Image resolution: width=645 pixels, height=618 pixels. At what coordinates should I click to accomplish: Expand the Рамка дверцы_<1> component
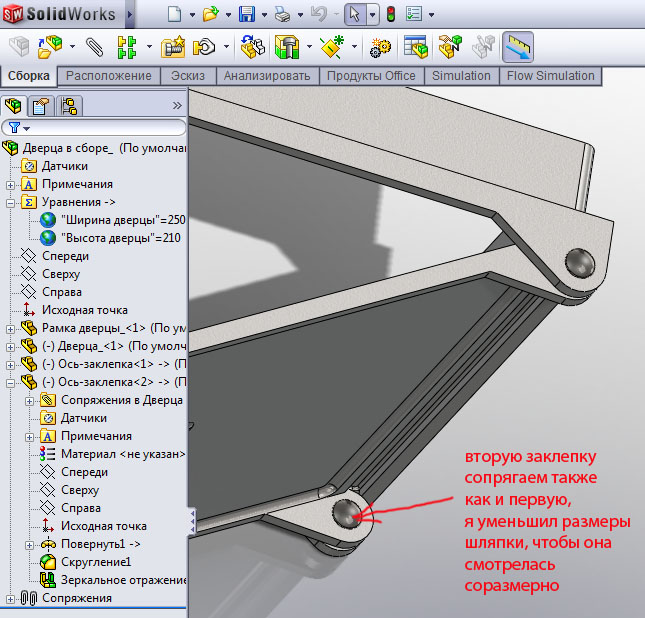[x=11, y=328]
